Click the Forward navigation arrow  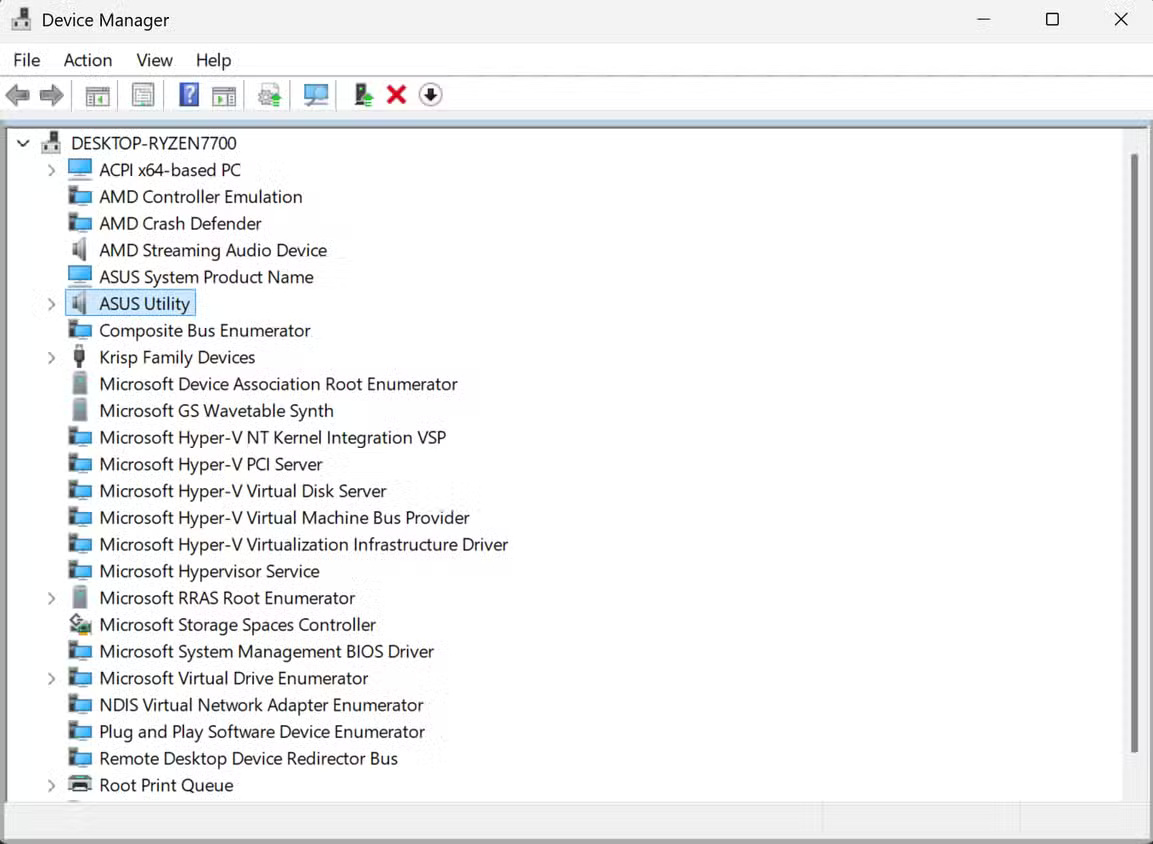pyautogui.click(x=51, y=95)
